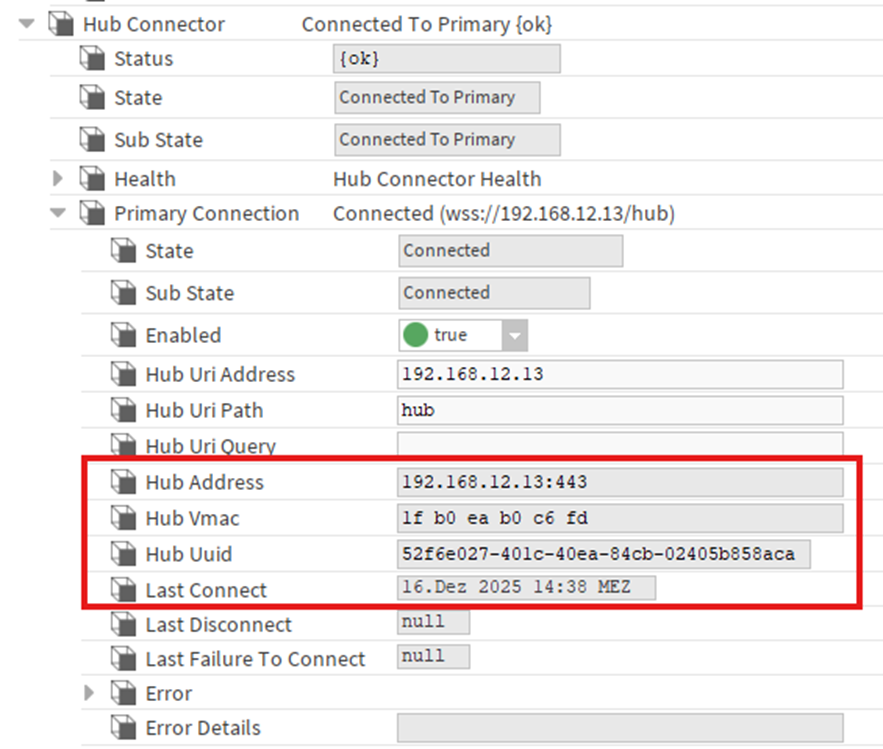Click the Hub Uri Path field containing hub
The image size is (883, 749).
(620, 411)
